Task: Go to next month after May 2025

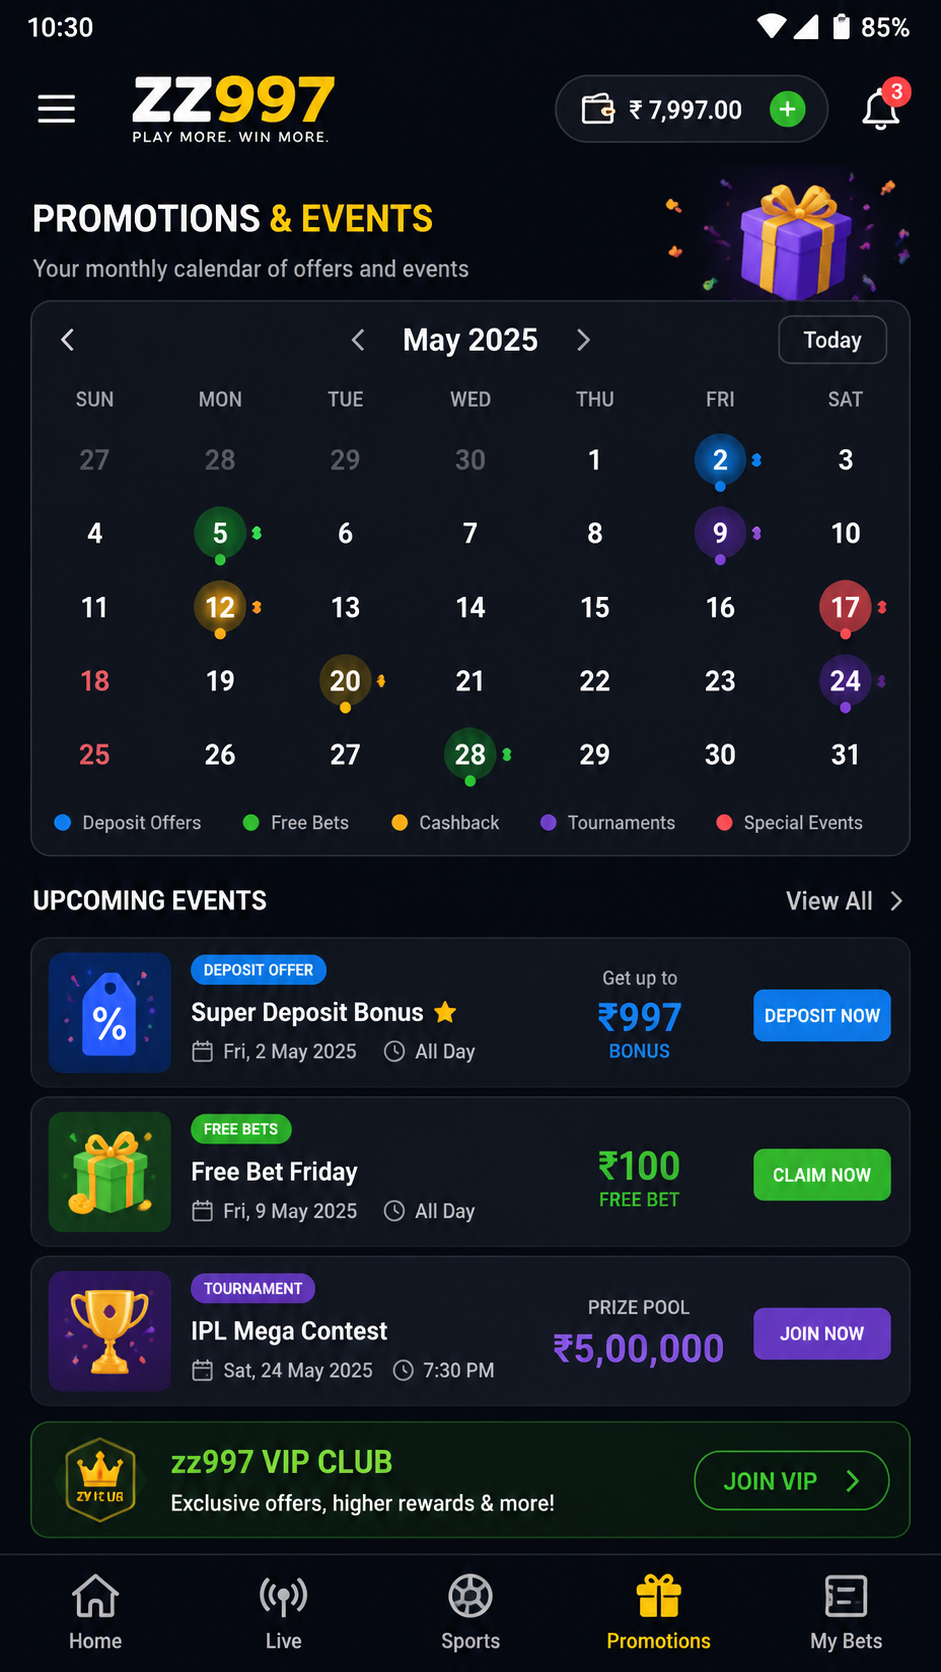Action: point(583,340)
